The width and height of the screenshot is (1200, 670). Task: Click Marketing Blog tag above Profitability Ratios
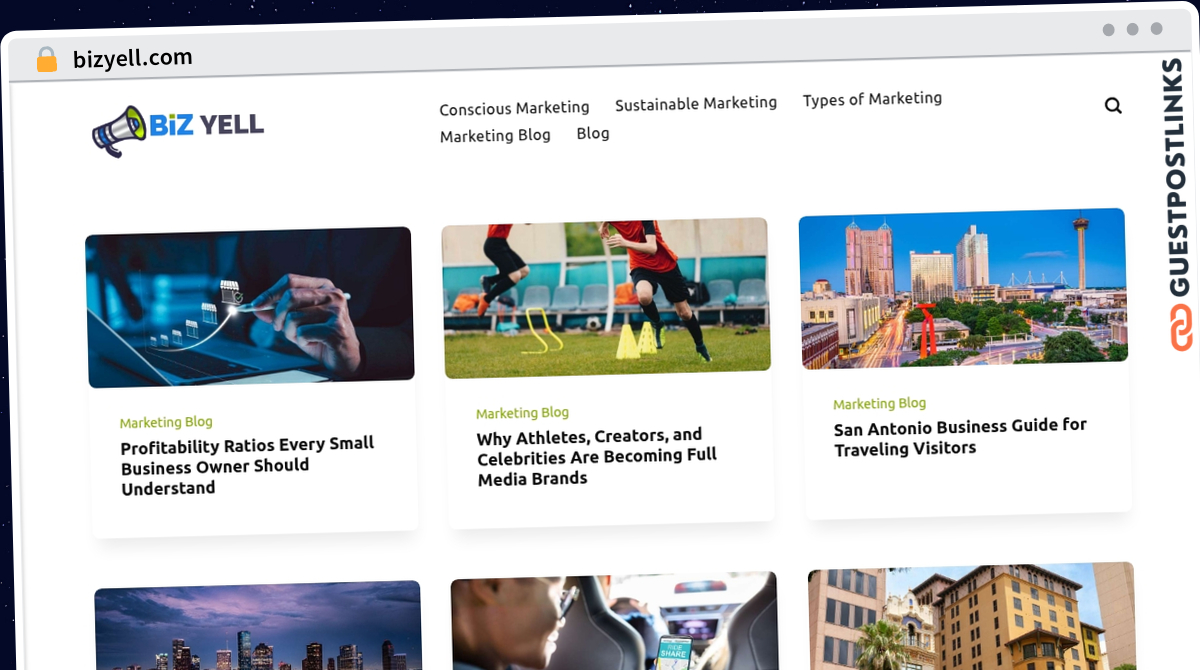click(166, 422)
